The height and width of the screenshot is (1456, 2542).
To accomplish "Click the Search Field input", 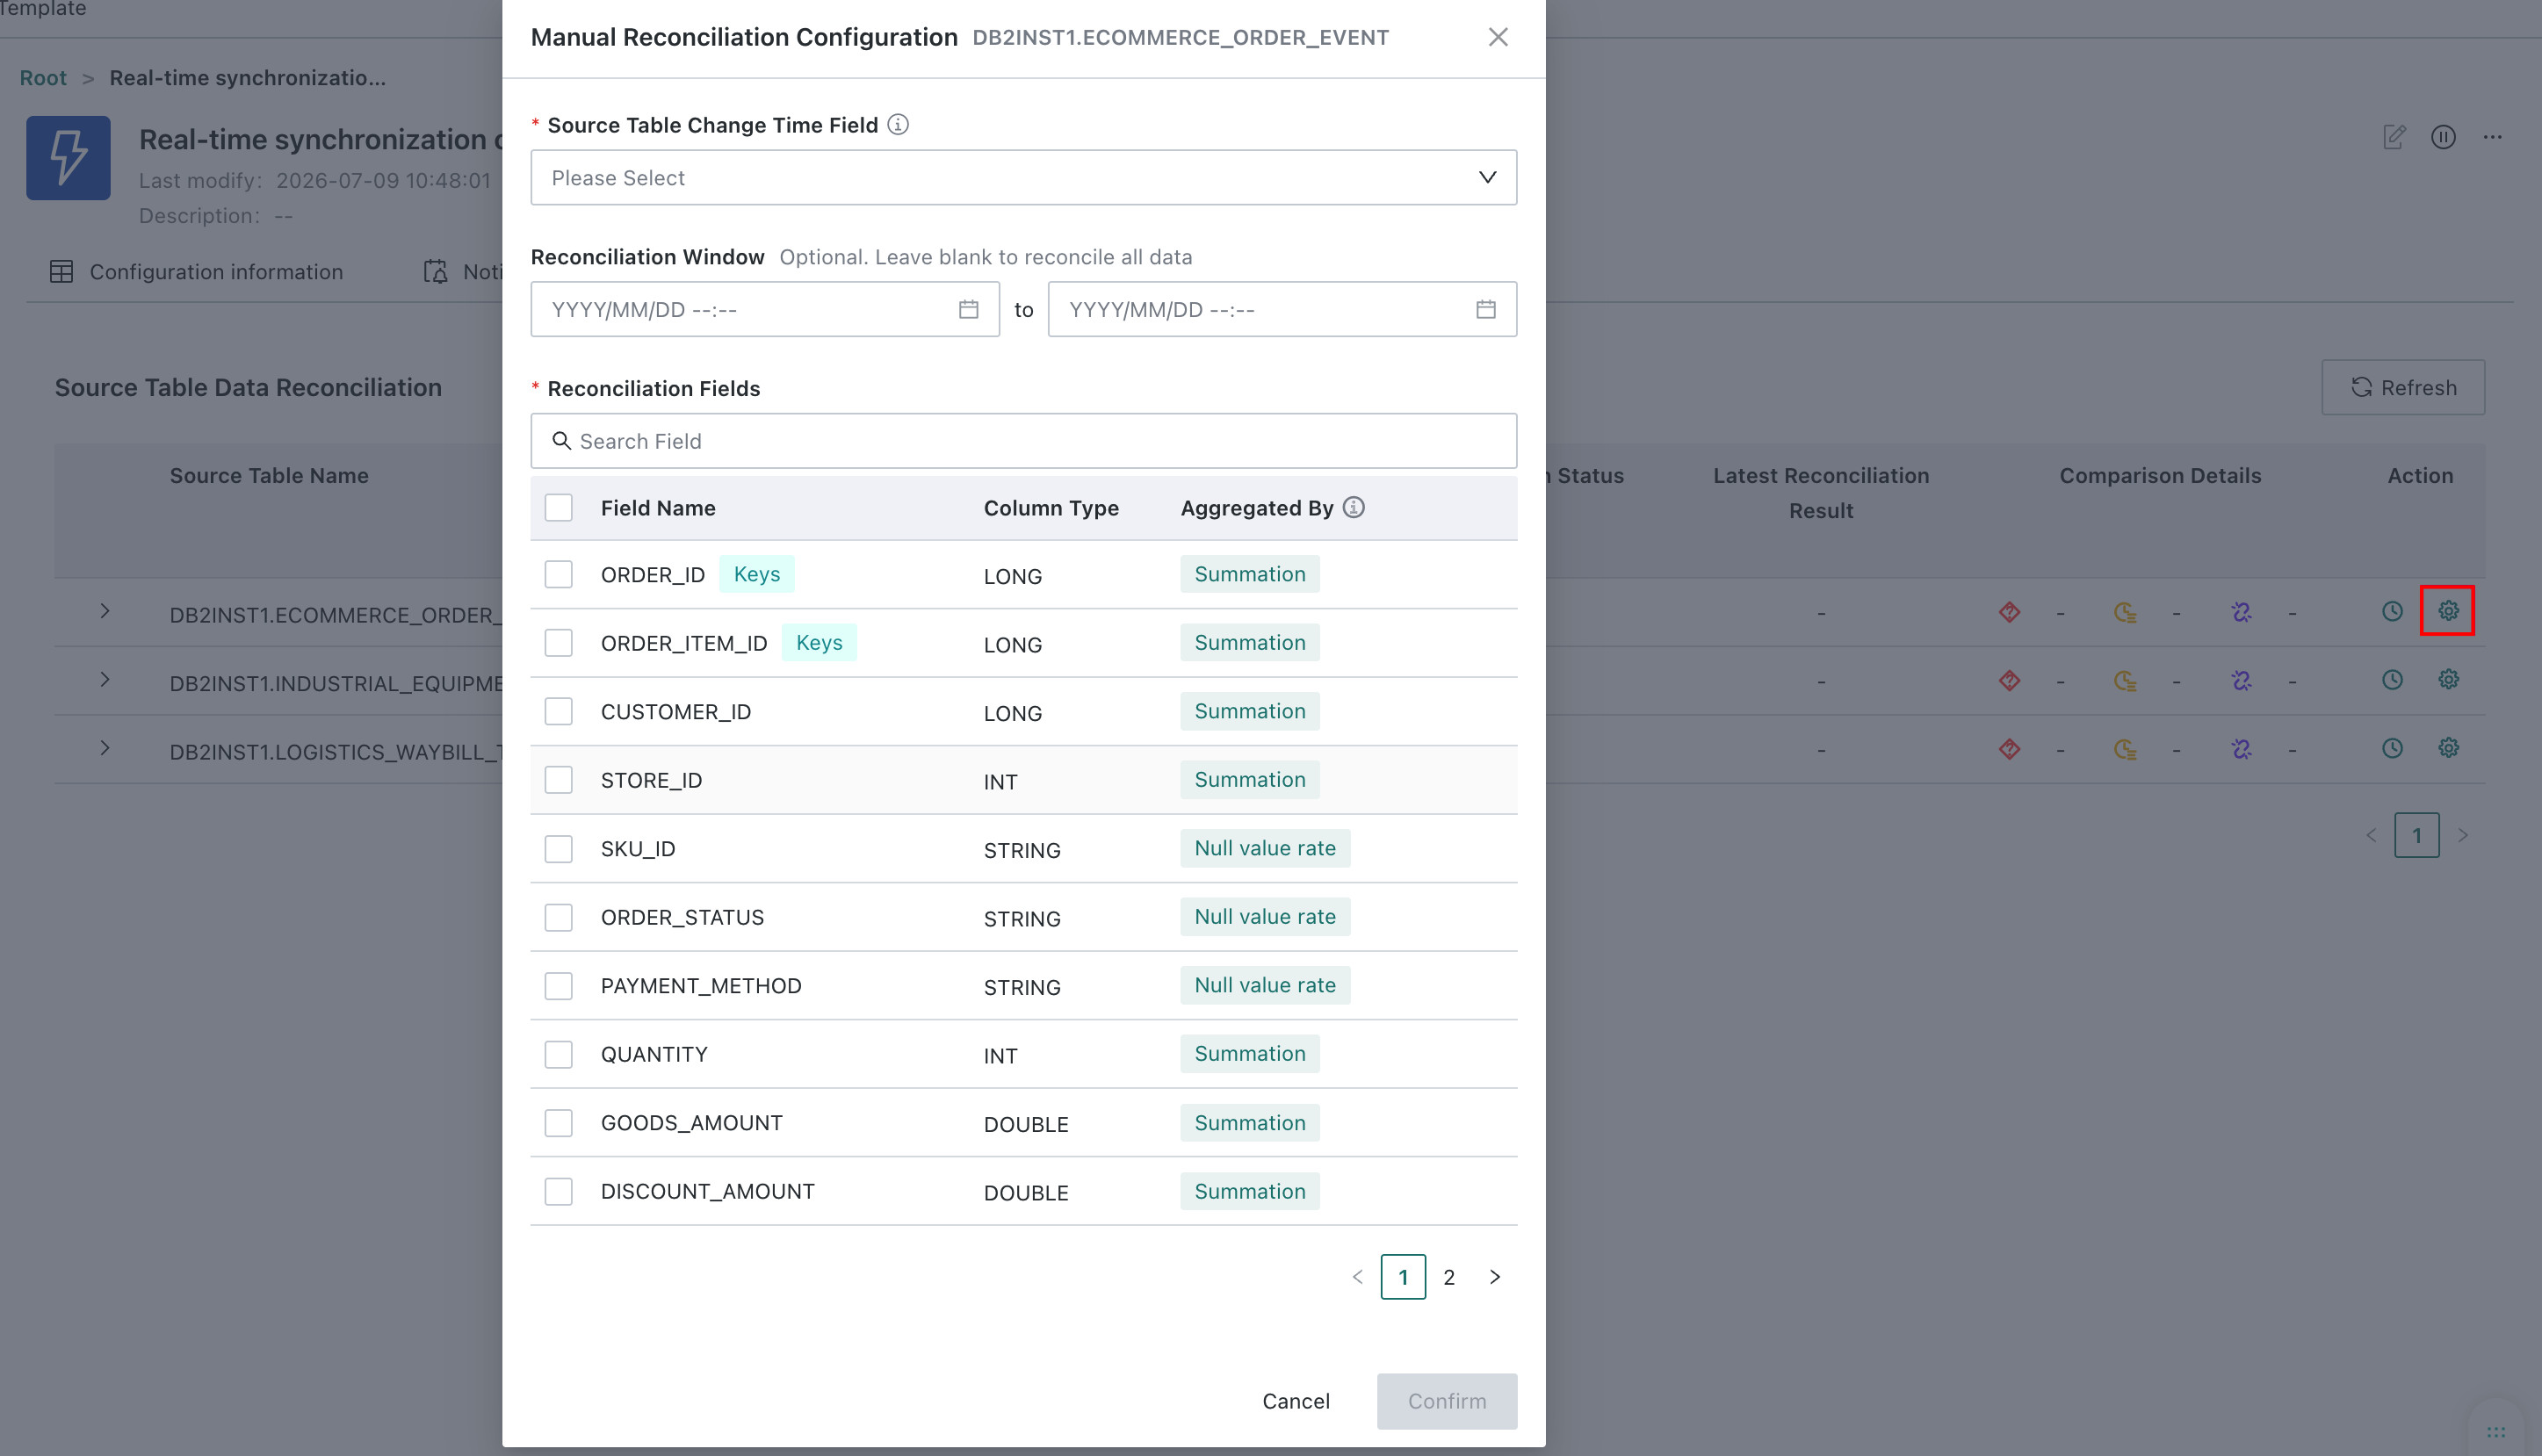I will point(1023,441).
